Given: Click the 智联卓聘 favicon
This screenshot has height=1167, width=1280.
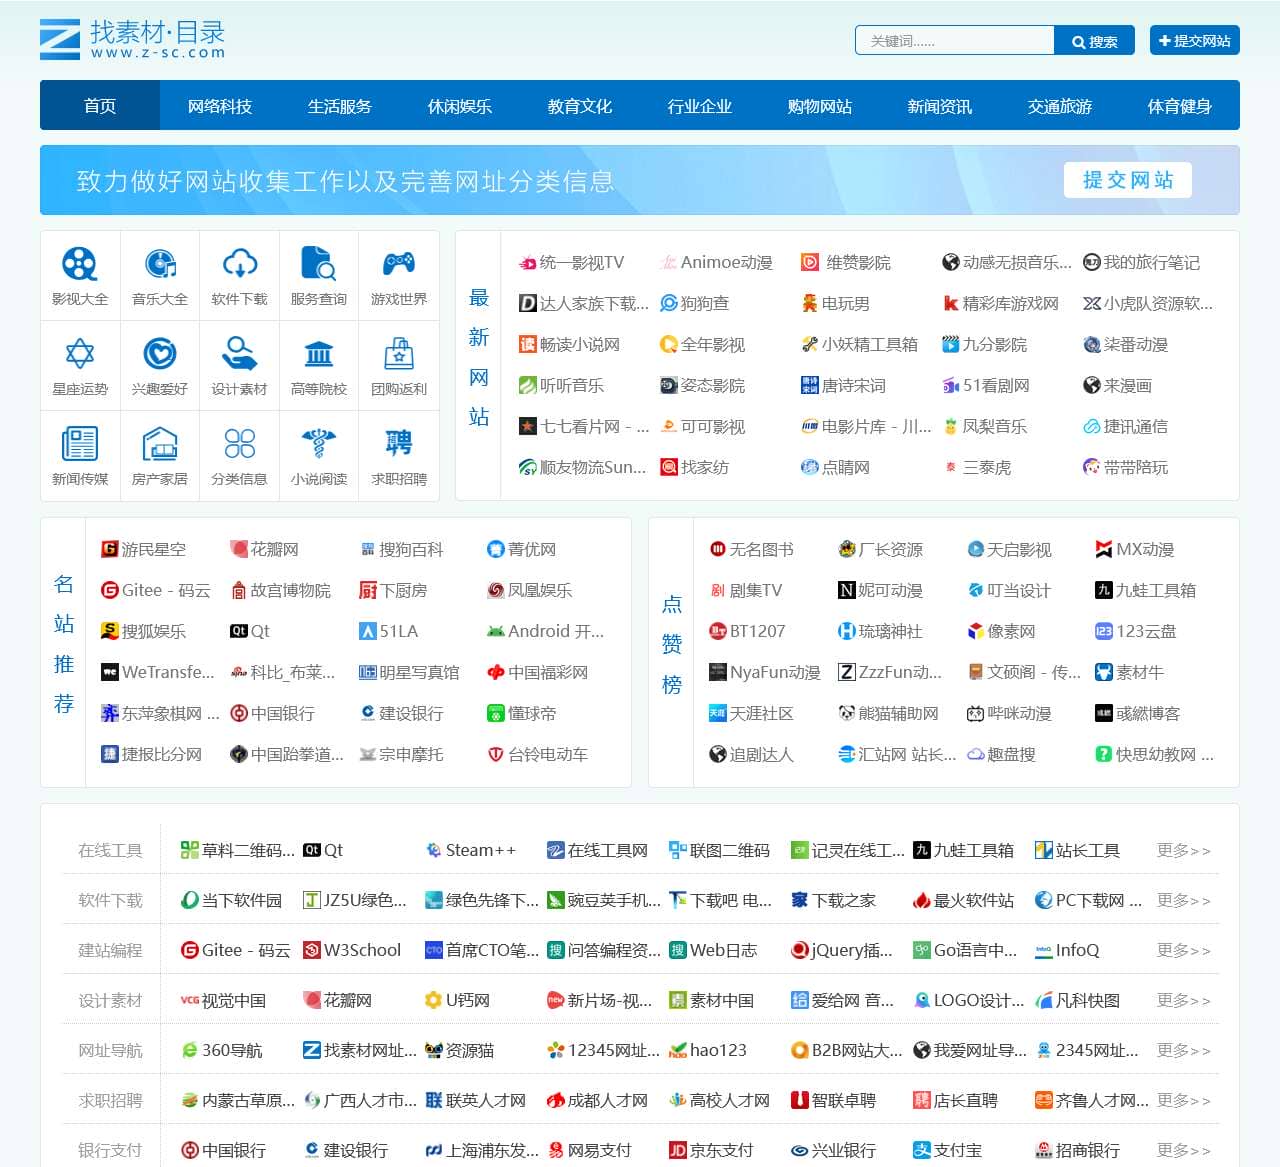Looking at the screenshot, I should tap(799, 1100).
